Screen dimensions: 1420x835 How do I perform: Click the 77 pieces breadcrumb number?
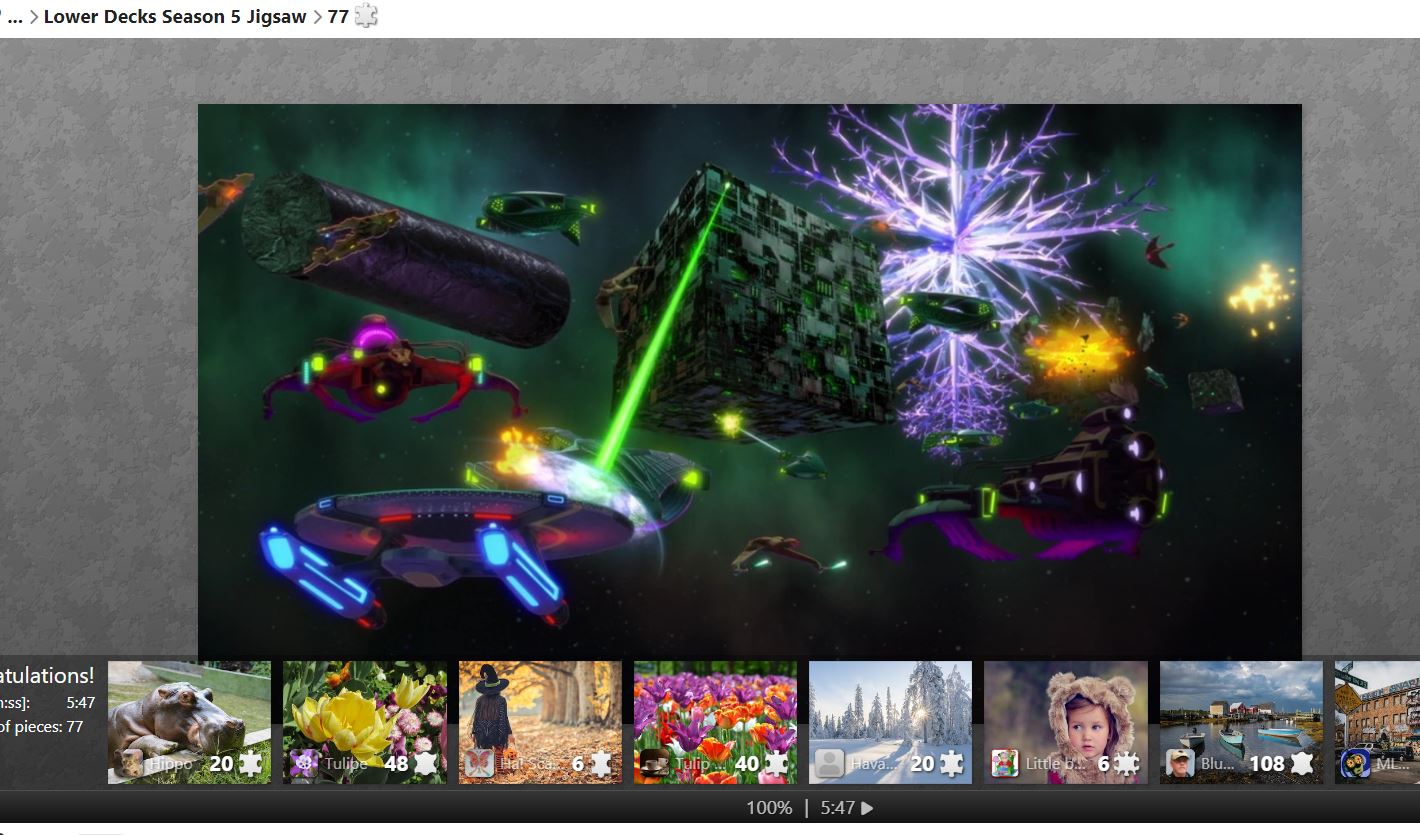coord(338,16)
